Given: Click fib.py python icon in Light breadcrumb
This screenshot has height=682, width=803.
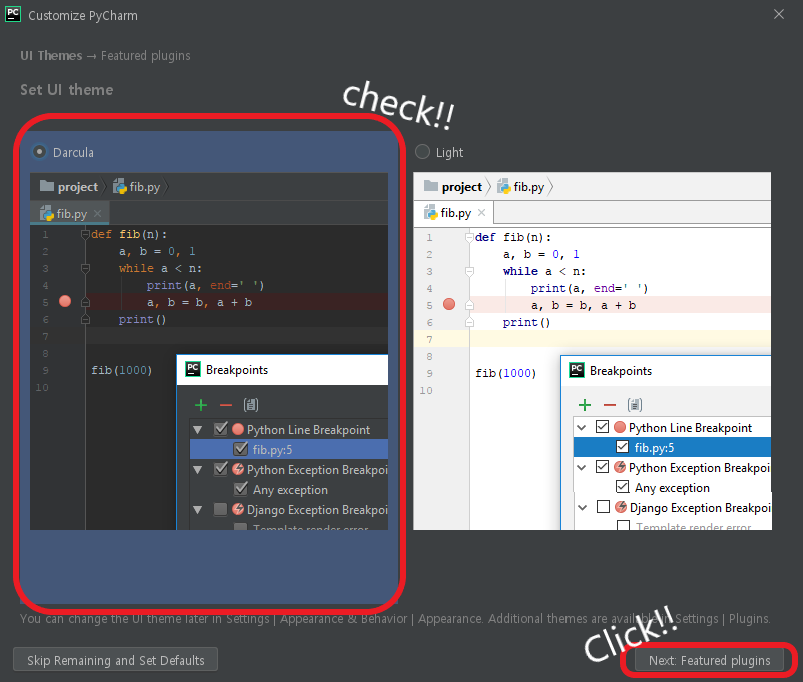Looking at the screenshot, I should click(504, 186).
